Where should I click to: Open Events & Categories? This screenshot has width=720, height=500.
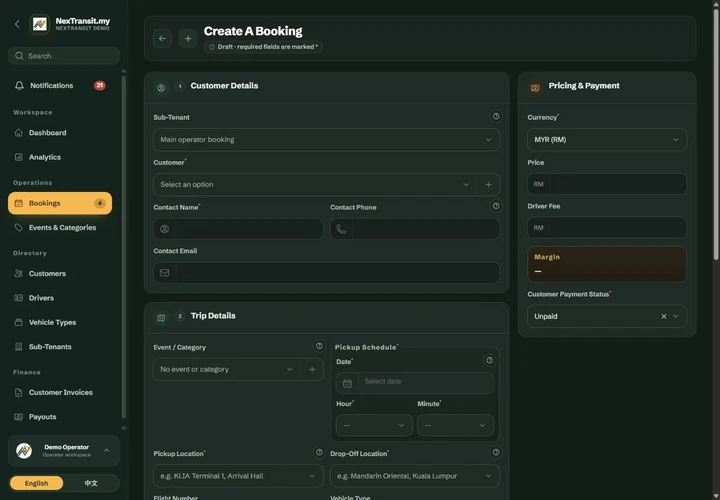60,227
